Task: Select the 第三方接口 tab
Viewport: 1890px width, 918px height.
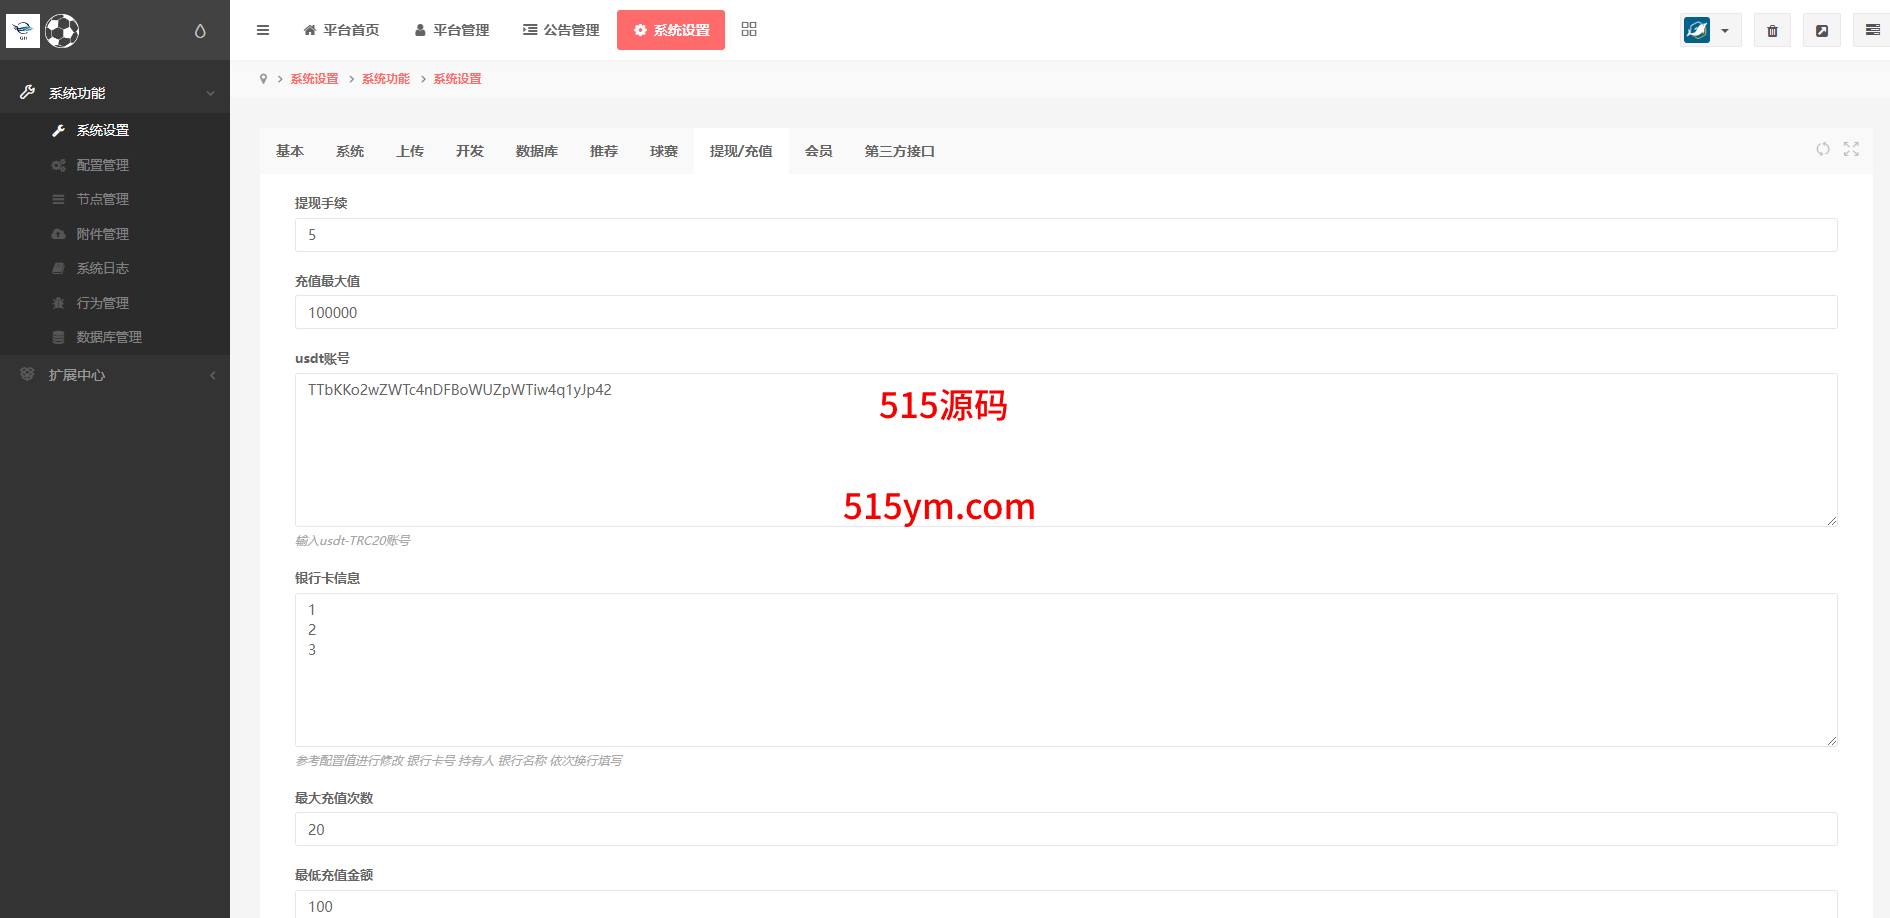Action: (x=899, y=151)
